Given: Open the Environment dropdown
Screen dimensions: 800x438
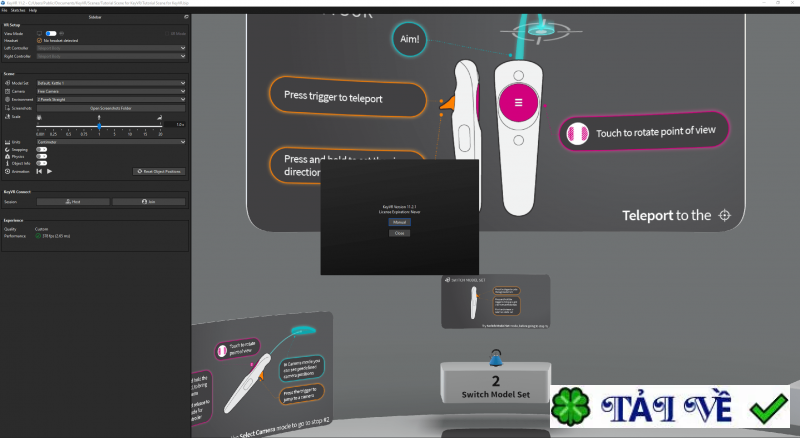Looking at the screenshot, I should [111, 100].
